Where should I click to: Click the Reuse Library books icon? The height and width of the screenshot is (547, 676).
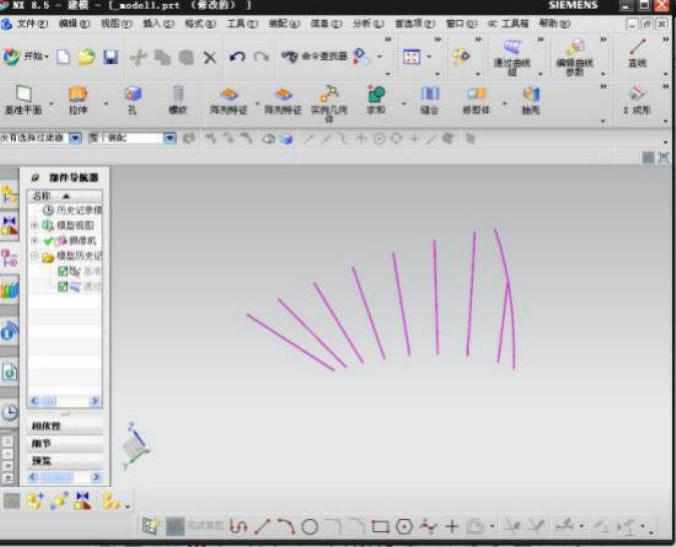[9, 289]
